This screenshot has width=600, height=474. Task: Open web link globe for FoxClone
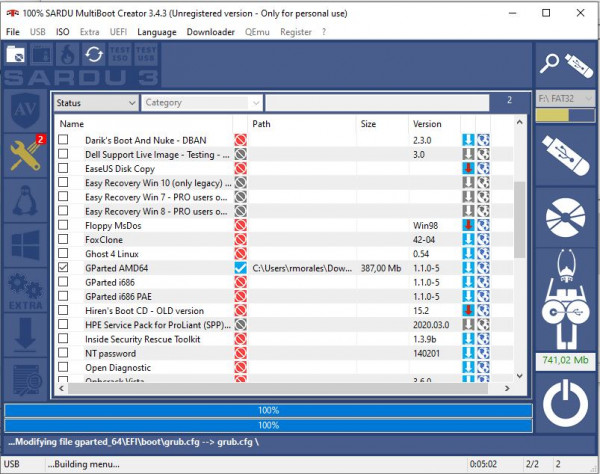point(483,239)
